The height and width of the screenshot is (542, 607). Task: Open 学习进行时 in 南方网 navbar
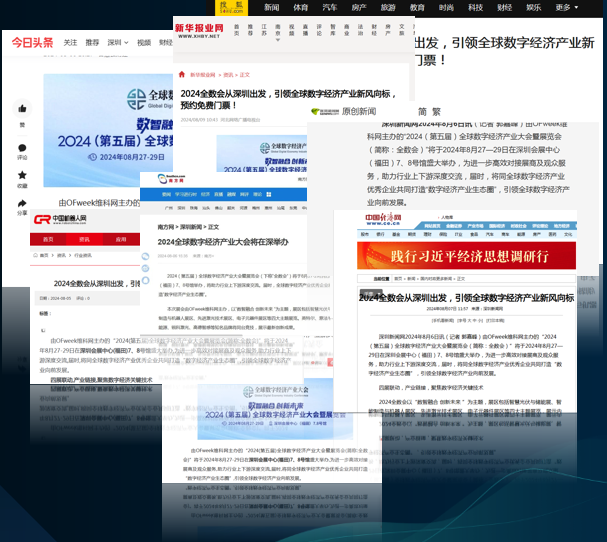pos(186,194)
